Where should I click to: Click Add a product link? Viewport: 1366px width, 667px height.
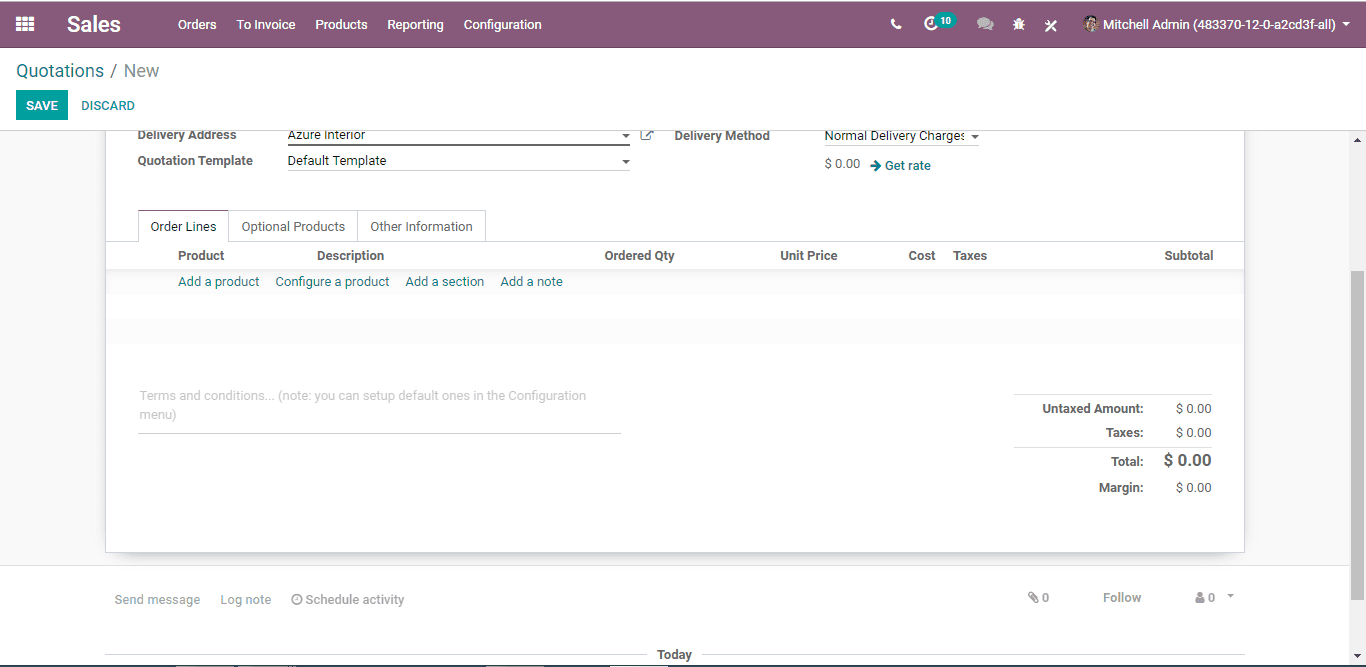(218, 282)
